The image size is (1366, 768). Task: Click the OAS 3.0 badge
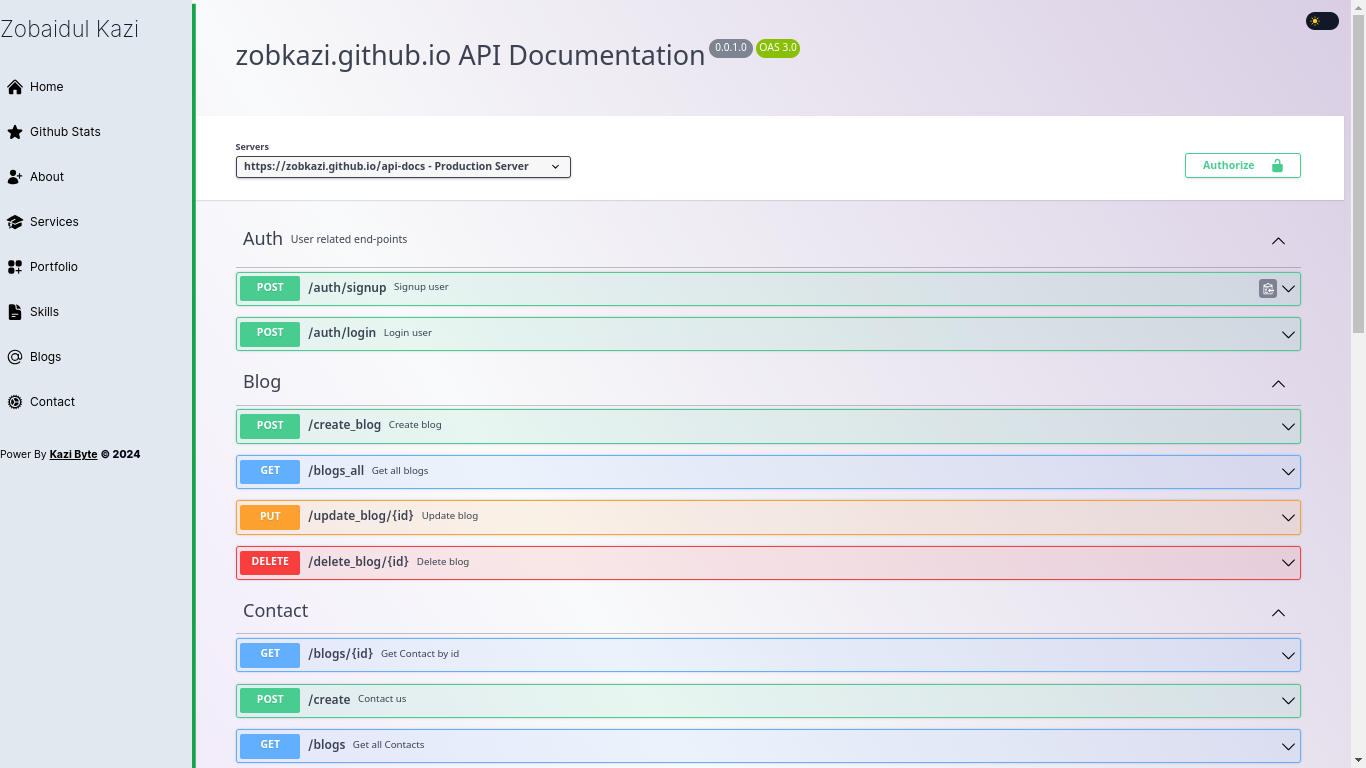(778, 48)
